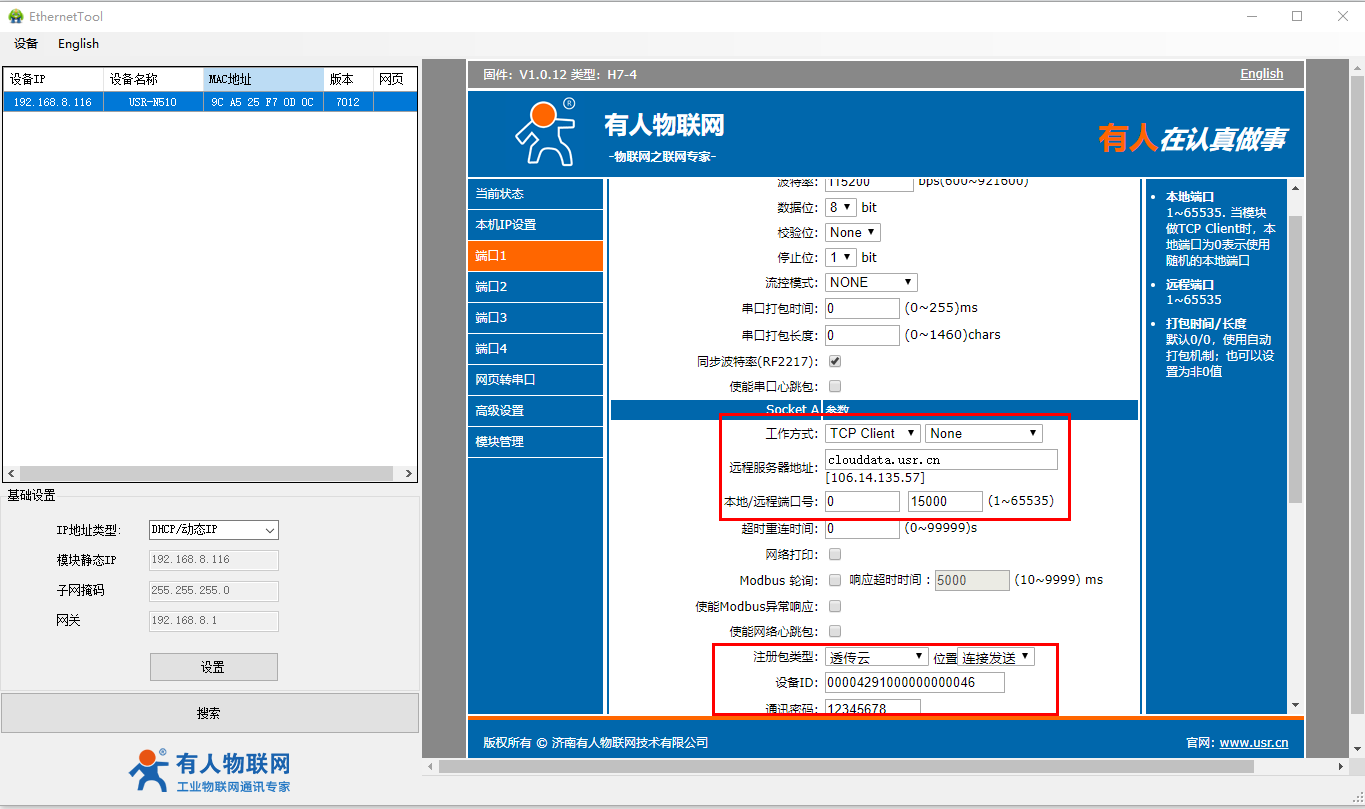Screen dimensions: 1365x809
Task: Tick the 网络打印 checkbox
Action: click(x=835, y=554)
